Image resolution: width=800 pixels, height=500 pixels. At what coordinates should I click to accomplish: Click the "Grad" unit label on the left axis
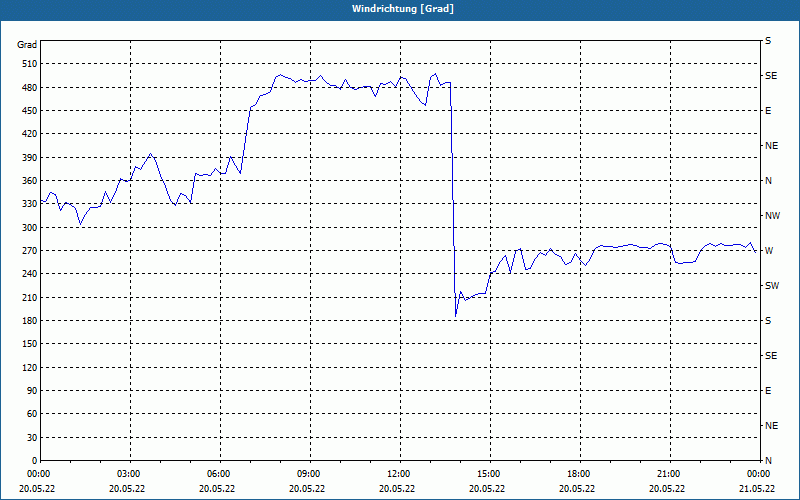[x=27, y=45]
